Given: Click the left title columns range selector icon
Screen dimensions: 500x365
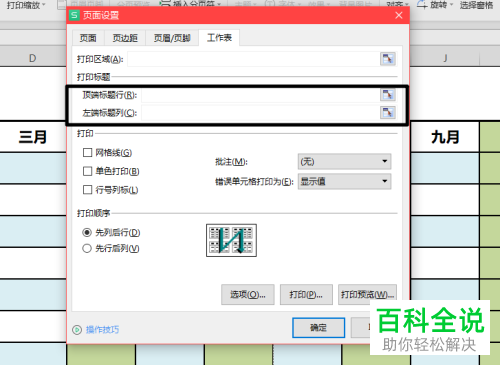Looking at the screenshot, I should click(388, 112).
